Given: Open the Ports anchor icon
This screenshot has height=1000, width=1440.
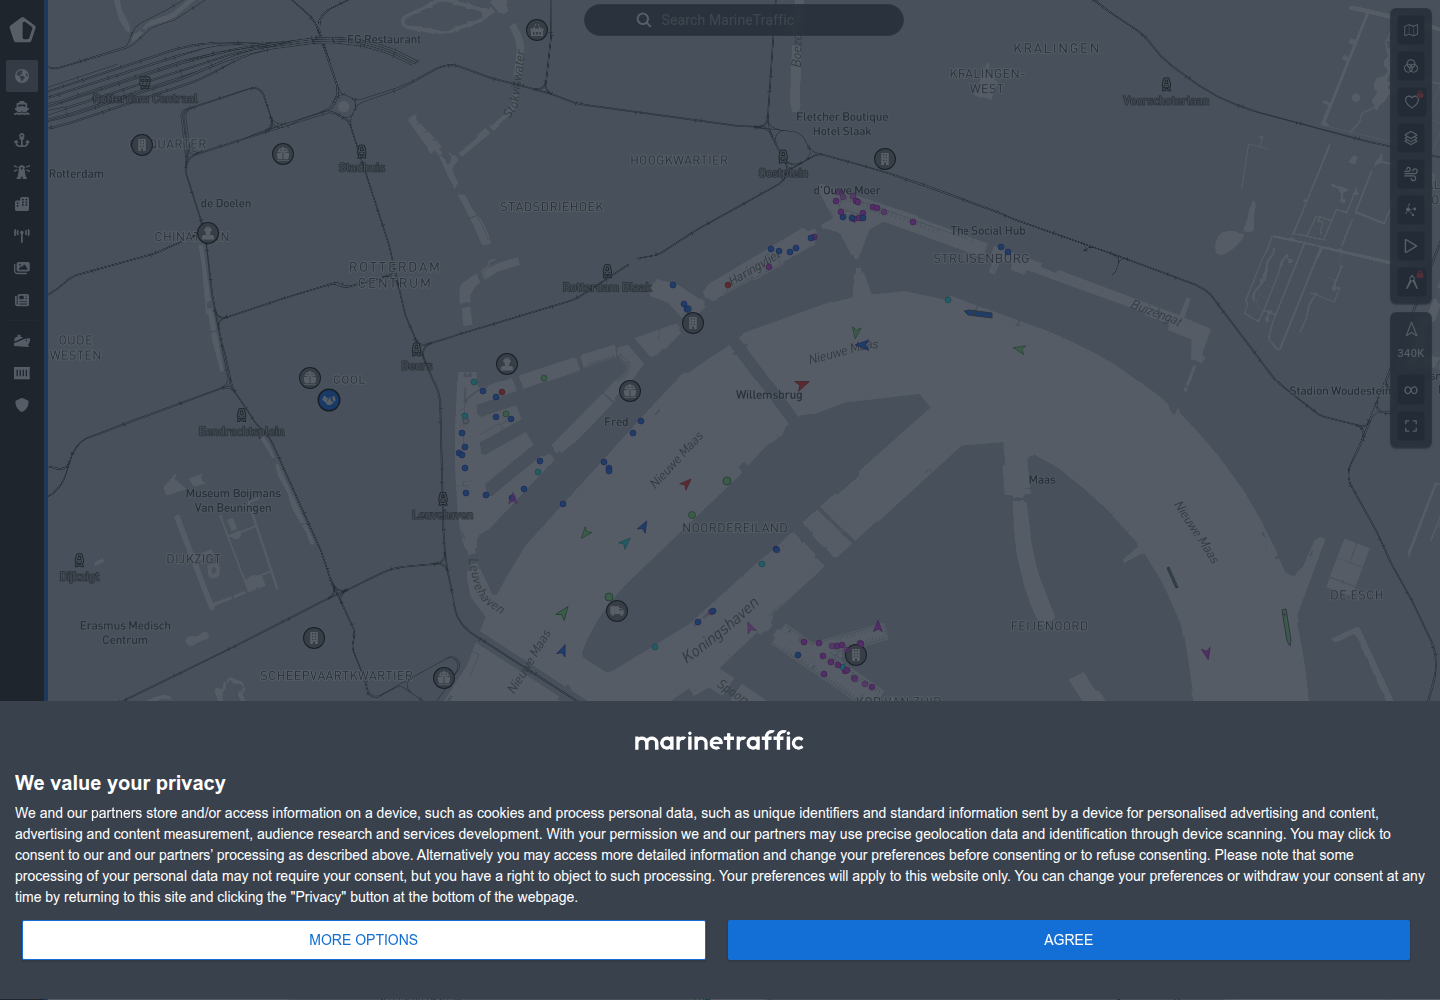Looking at the screenshot, I should (x=22, y=140).
